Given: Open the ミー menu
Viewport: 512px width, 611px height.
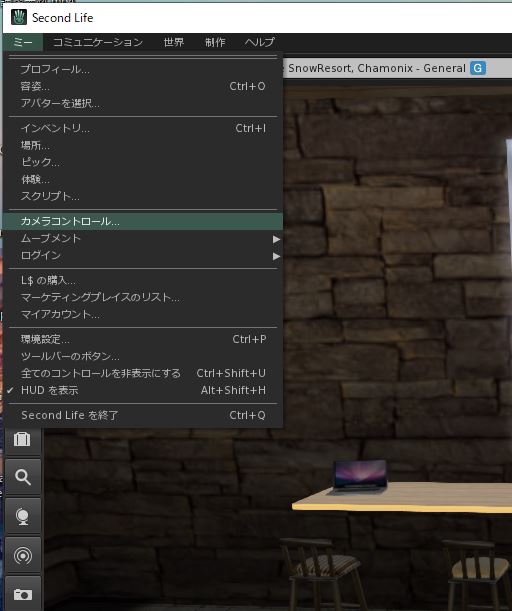Looking at the screenshot, I should tap(23, 42).
